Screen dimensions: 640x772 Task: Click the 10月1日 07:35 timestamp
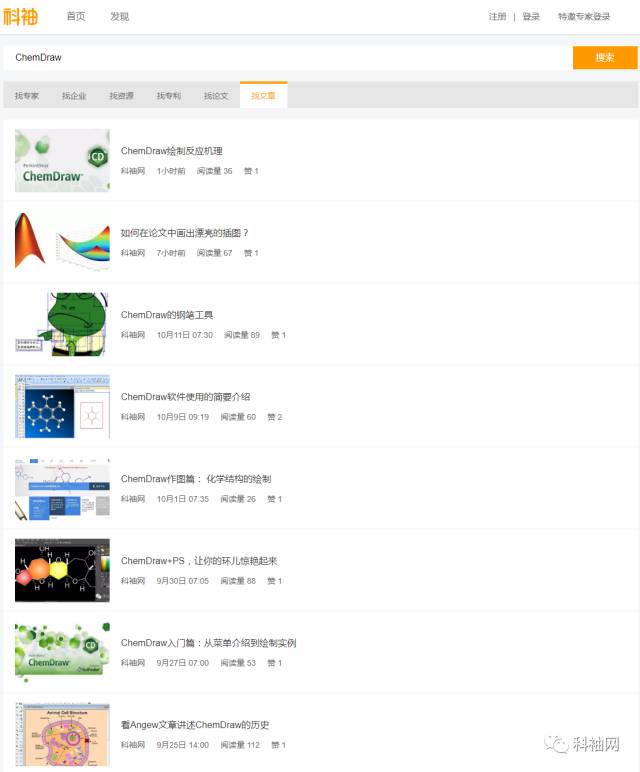[x=183, y=499]
